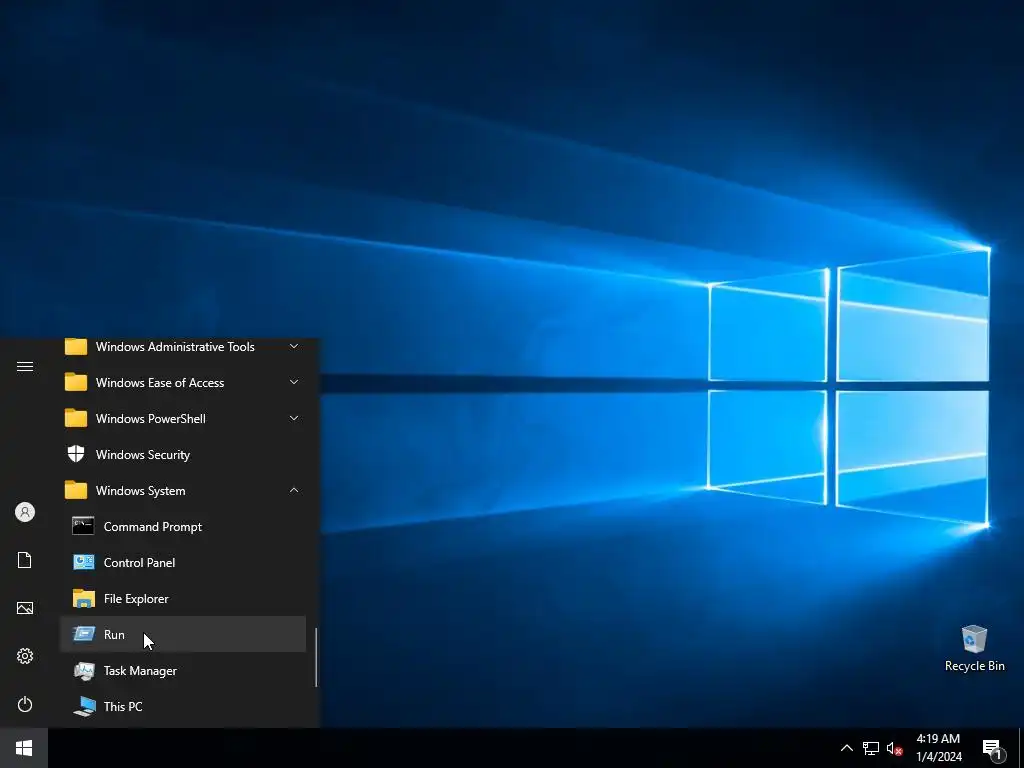Viewport: 1024px width, 768px height.
Task: Click the Power icon in Start sidebar
Action: (25, 704)
